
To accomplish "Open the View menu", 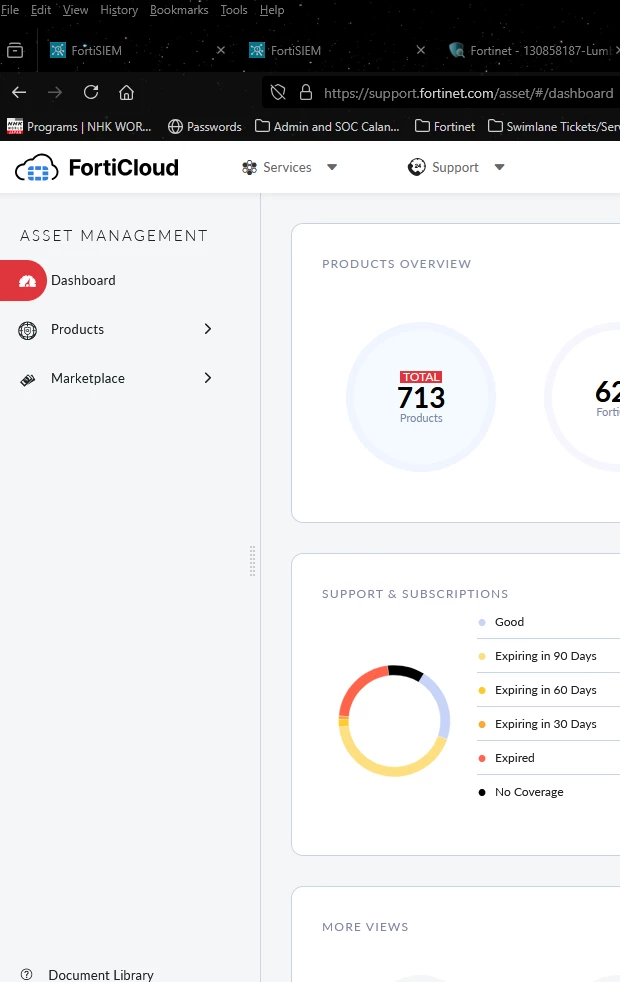I will pyautogui.click(x=75, y=10).
